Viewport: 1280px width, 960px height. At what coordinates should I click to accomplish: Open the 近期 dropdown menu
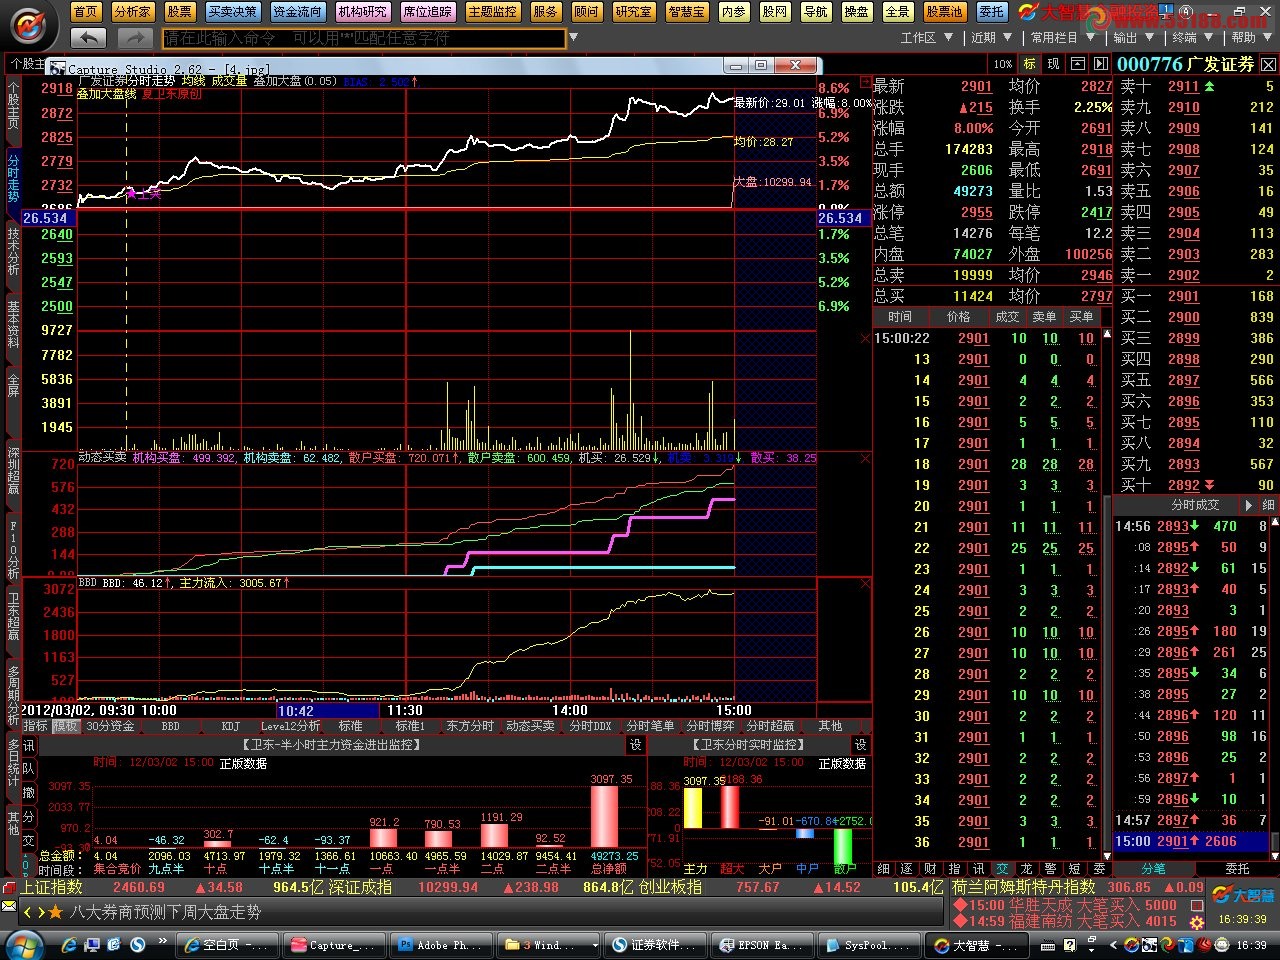tap(991, 38)
